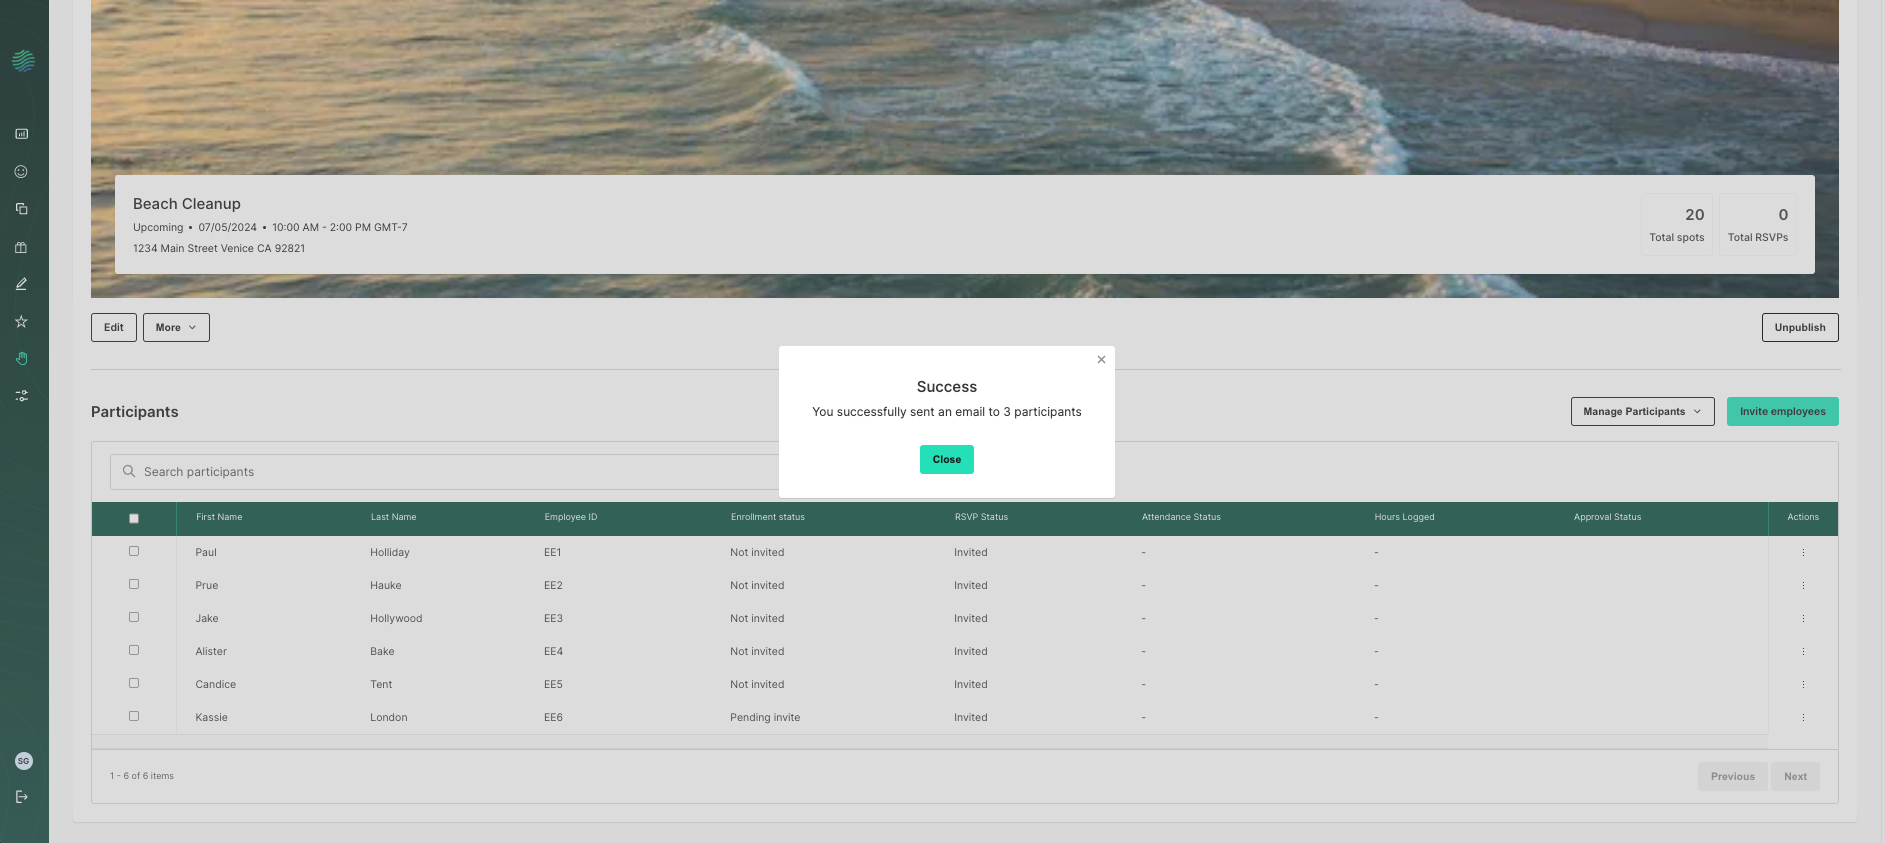Click the smiley face sidebar icon

click(21, 172)
